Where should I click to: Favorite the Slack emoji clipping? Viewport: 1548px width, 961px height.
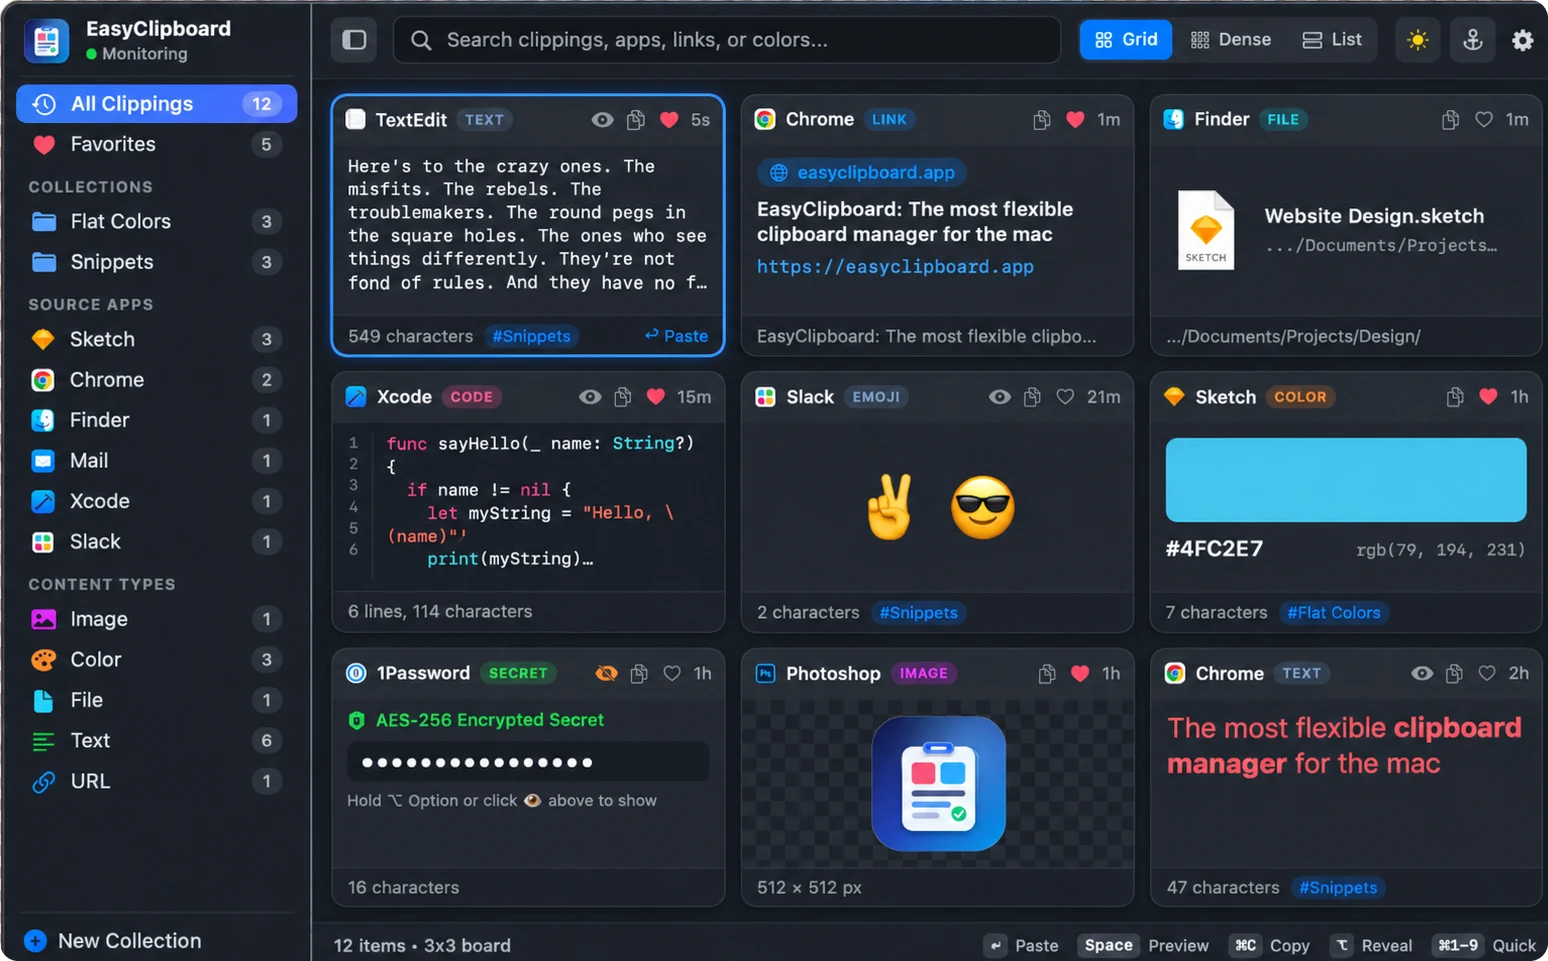1065,397
